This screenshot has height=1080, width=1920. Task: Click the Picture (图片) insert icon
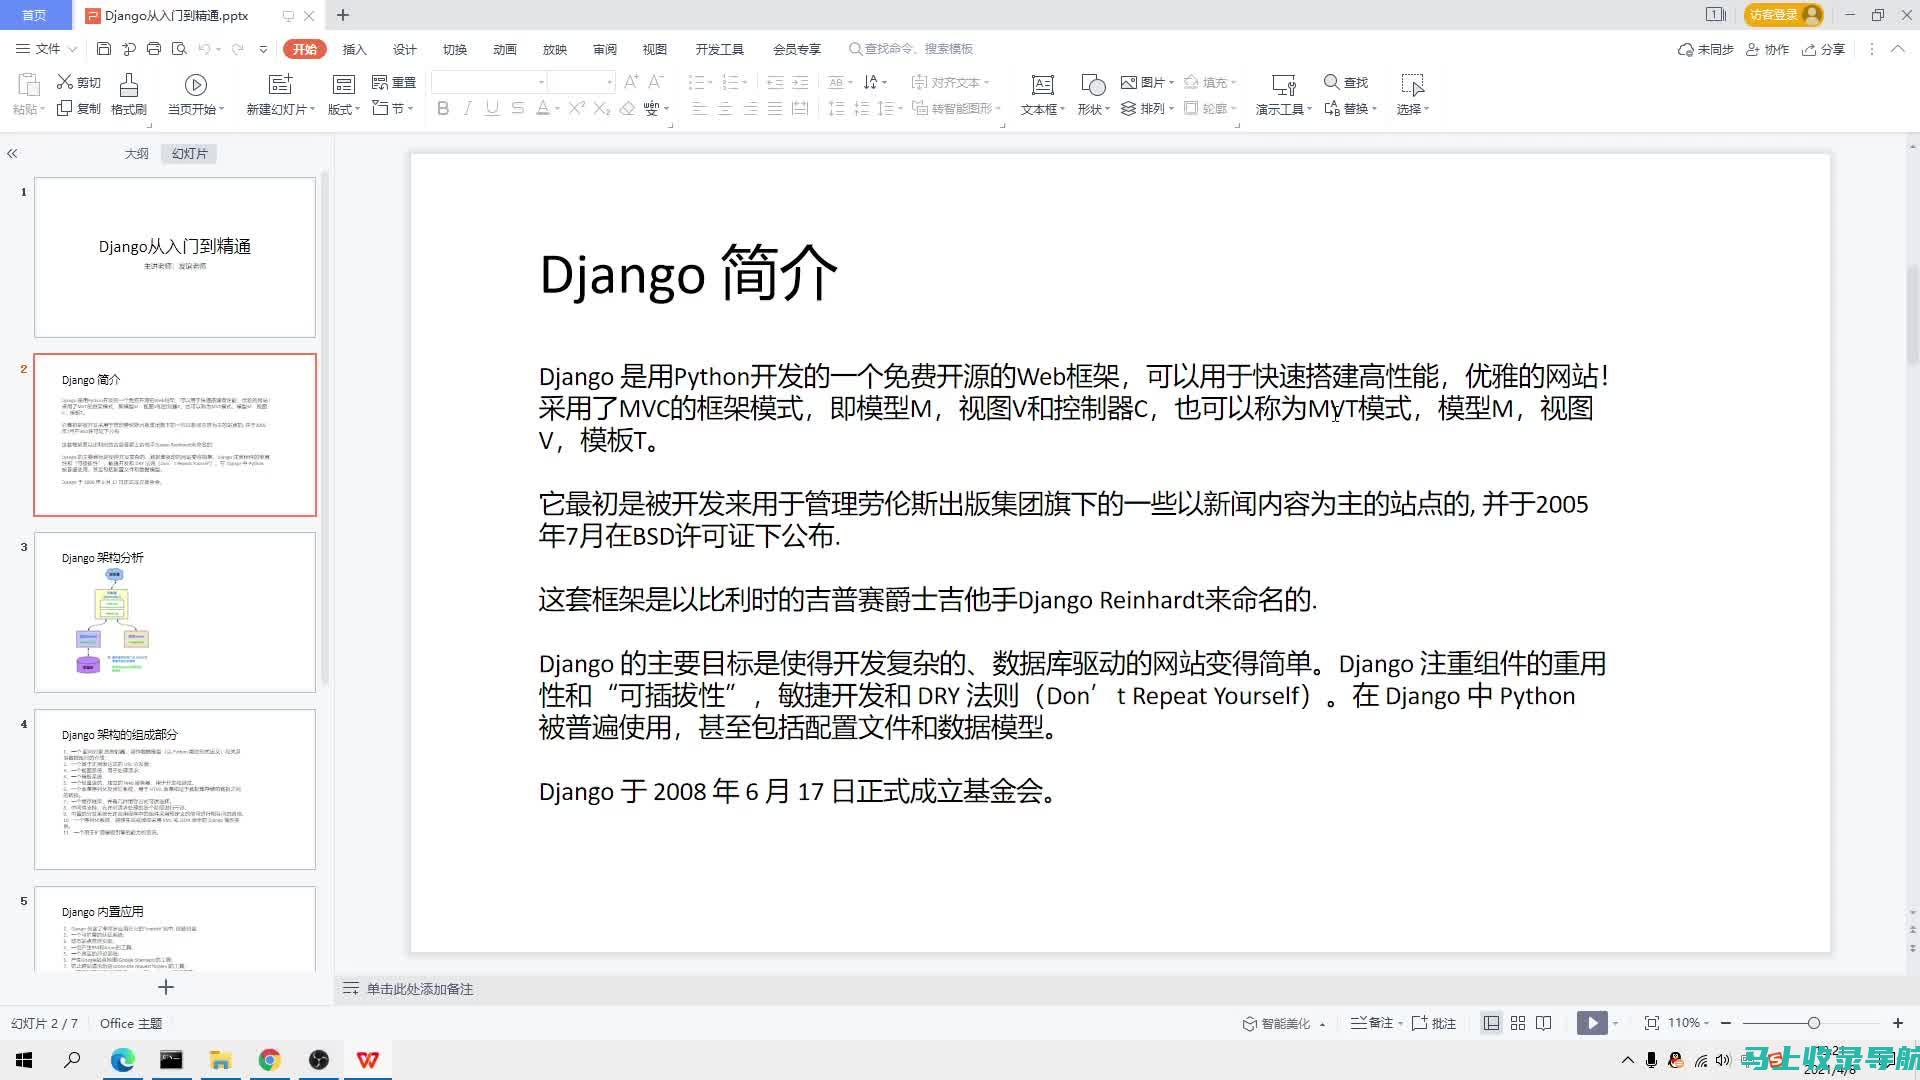1147,82
